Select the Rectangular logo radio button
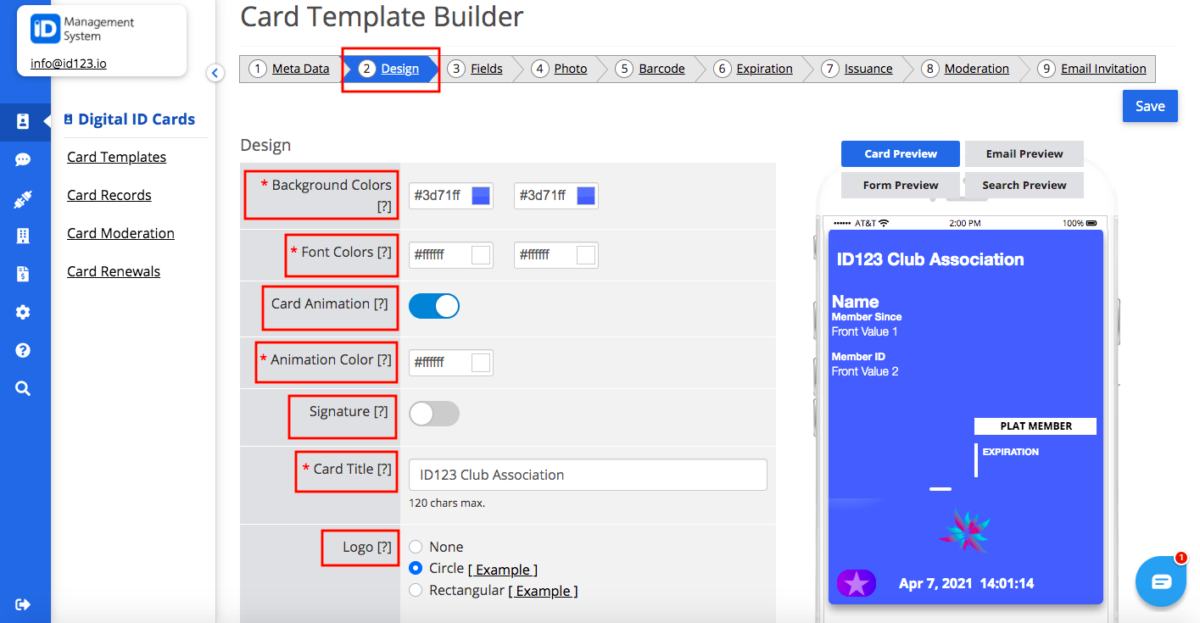The width and height of the screenshot is (1200, 623). coord(416,590)
